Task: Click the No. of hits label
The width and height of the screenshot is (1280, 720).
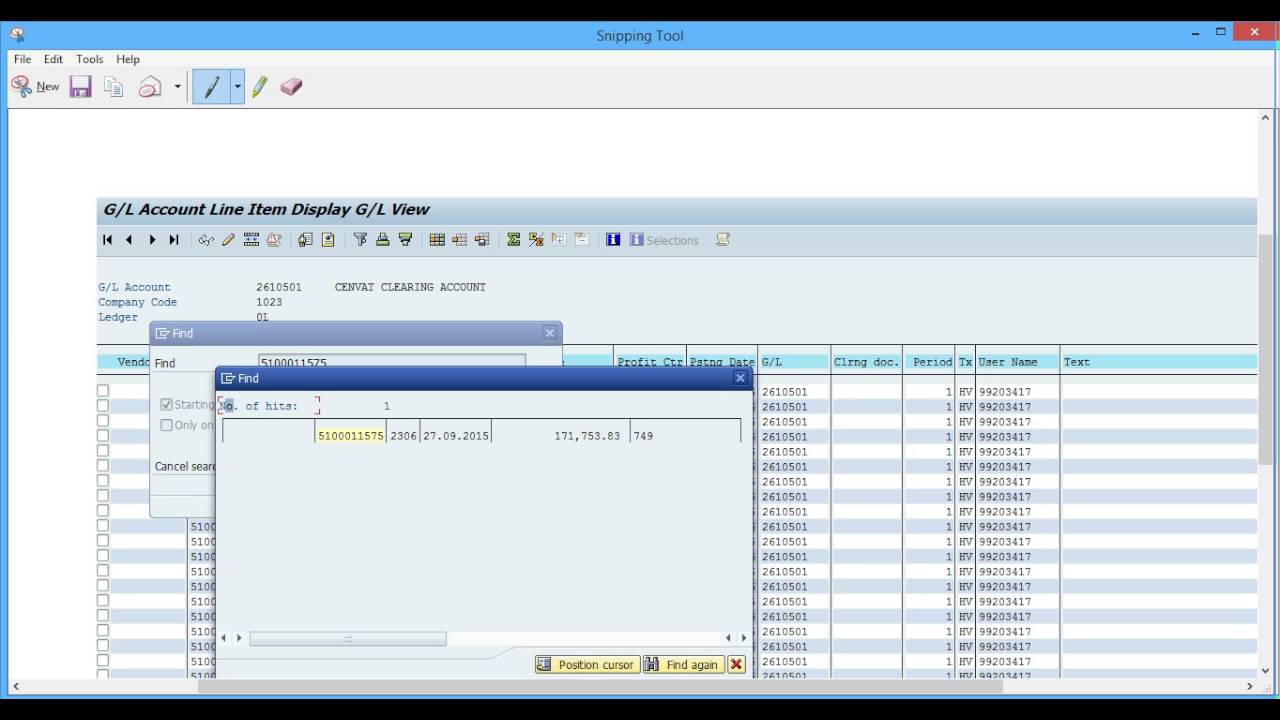Action: pos(259,406)
